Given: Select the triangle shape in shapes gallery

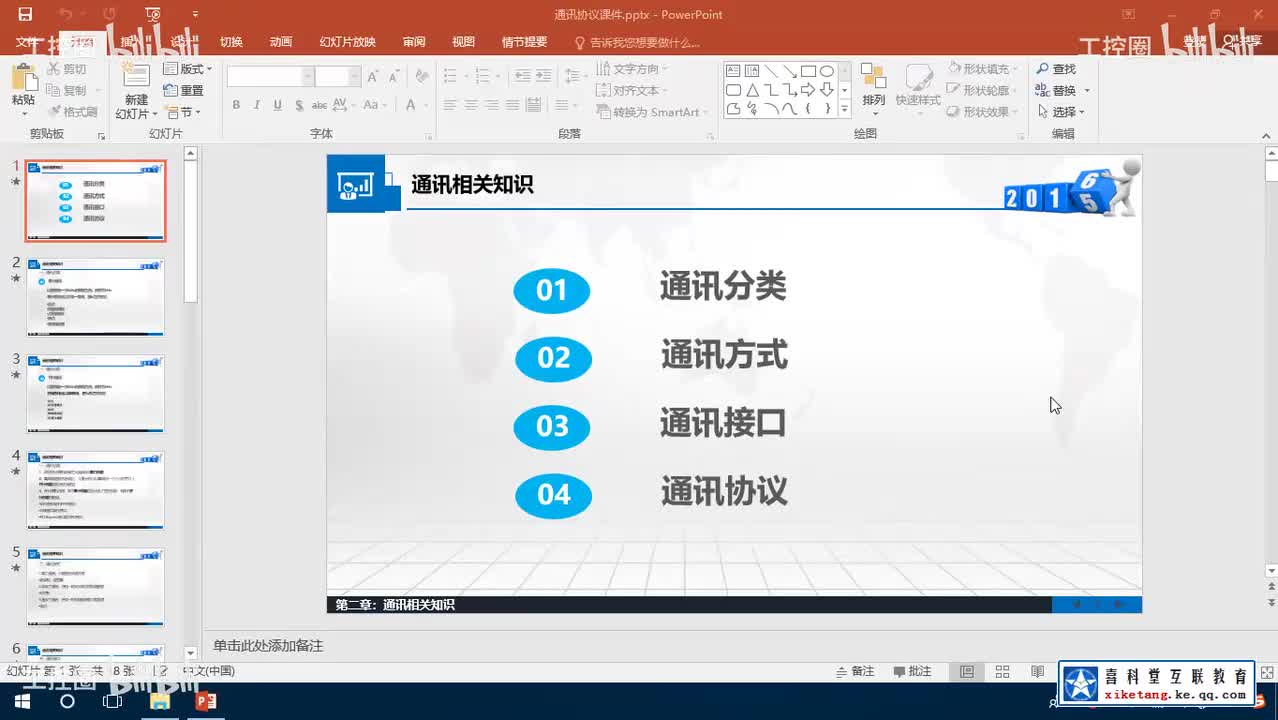Looking at the screenshot, I should point(752,90).
